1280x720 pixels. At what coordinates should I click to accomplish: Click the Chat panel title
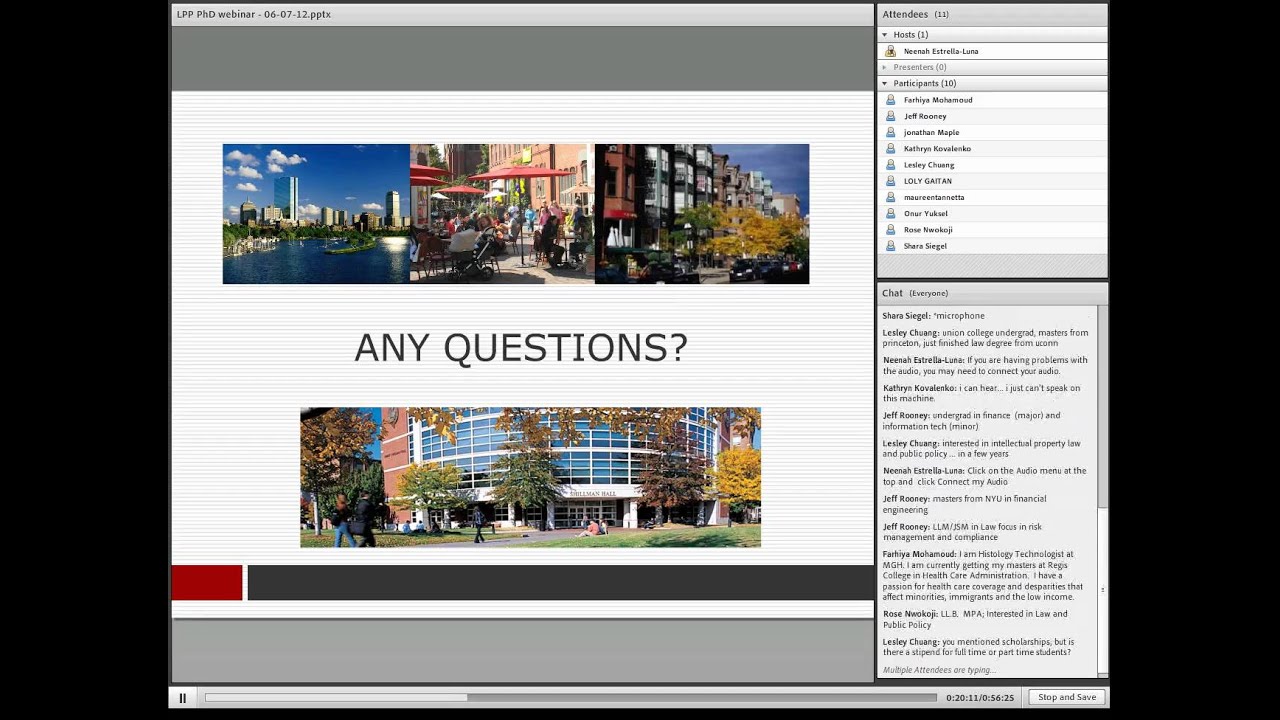click(892, 293)
